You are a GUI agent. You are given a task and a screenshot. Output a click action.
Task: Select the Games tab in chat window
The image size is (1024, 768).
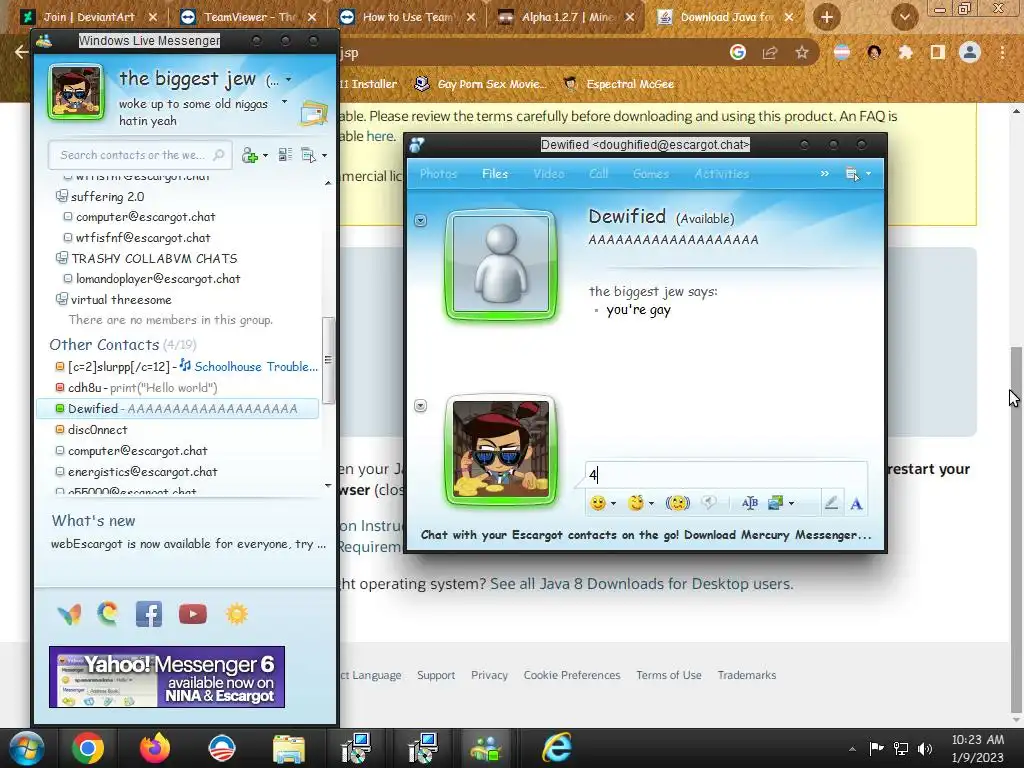[x=650, y=174]
